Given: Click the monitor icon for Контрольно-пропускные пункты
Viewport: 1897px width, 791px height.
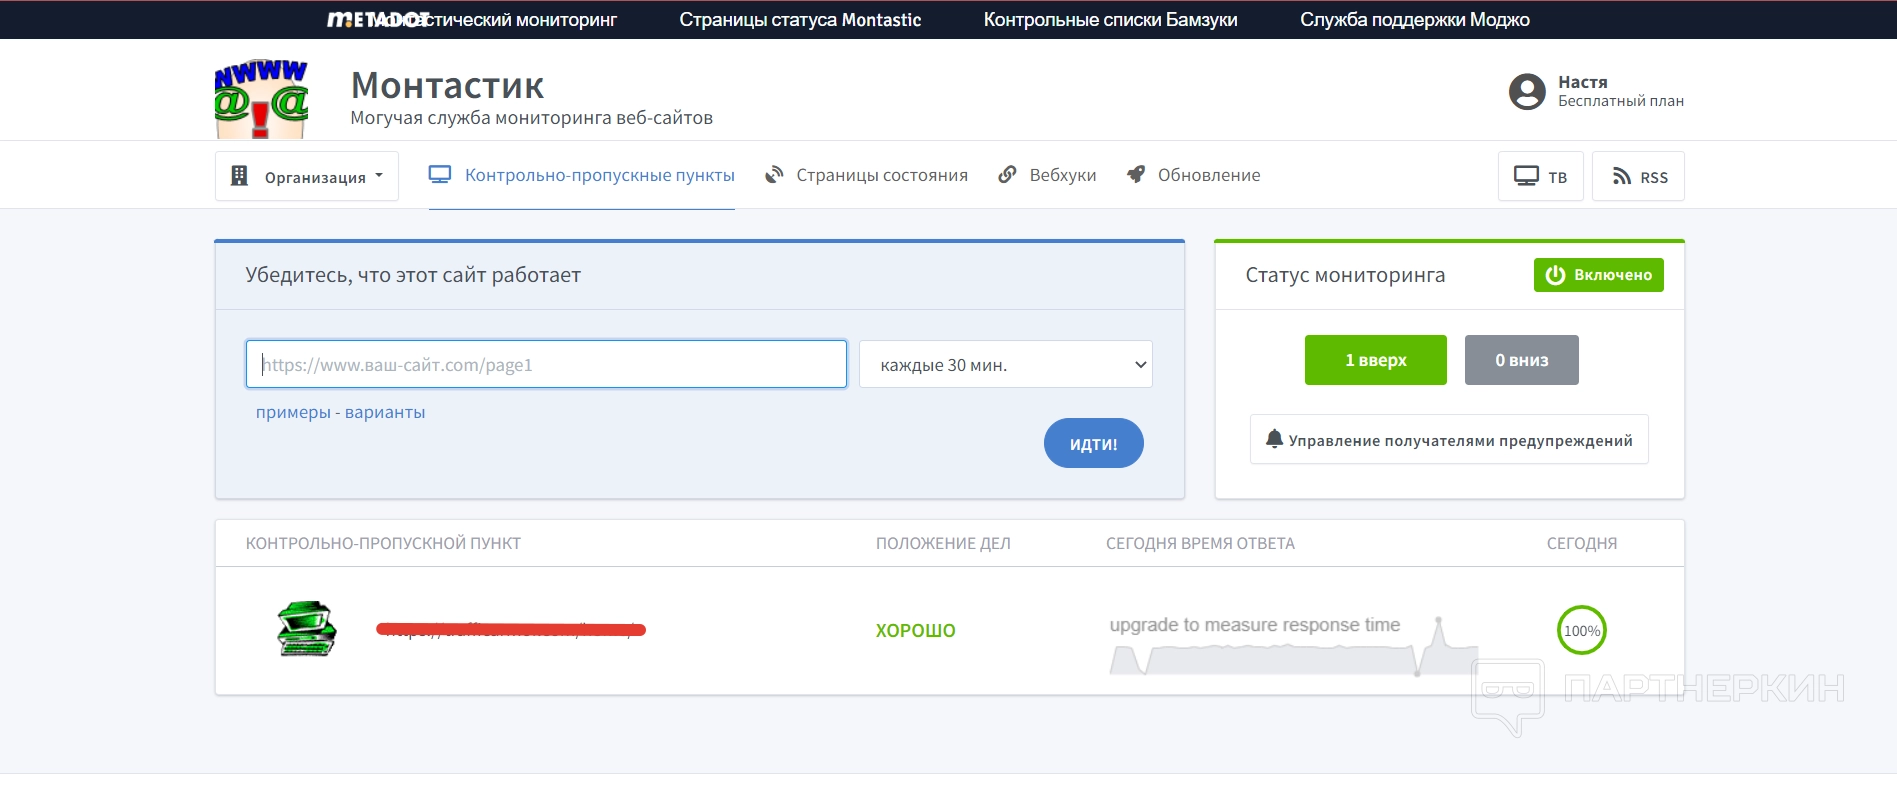Looking at the screenshot, I should click(440, 175).
